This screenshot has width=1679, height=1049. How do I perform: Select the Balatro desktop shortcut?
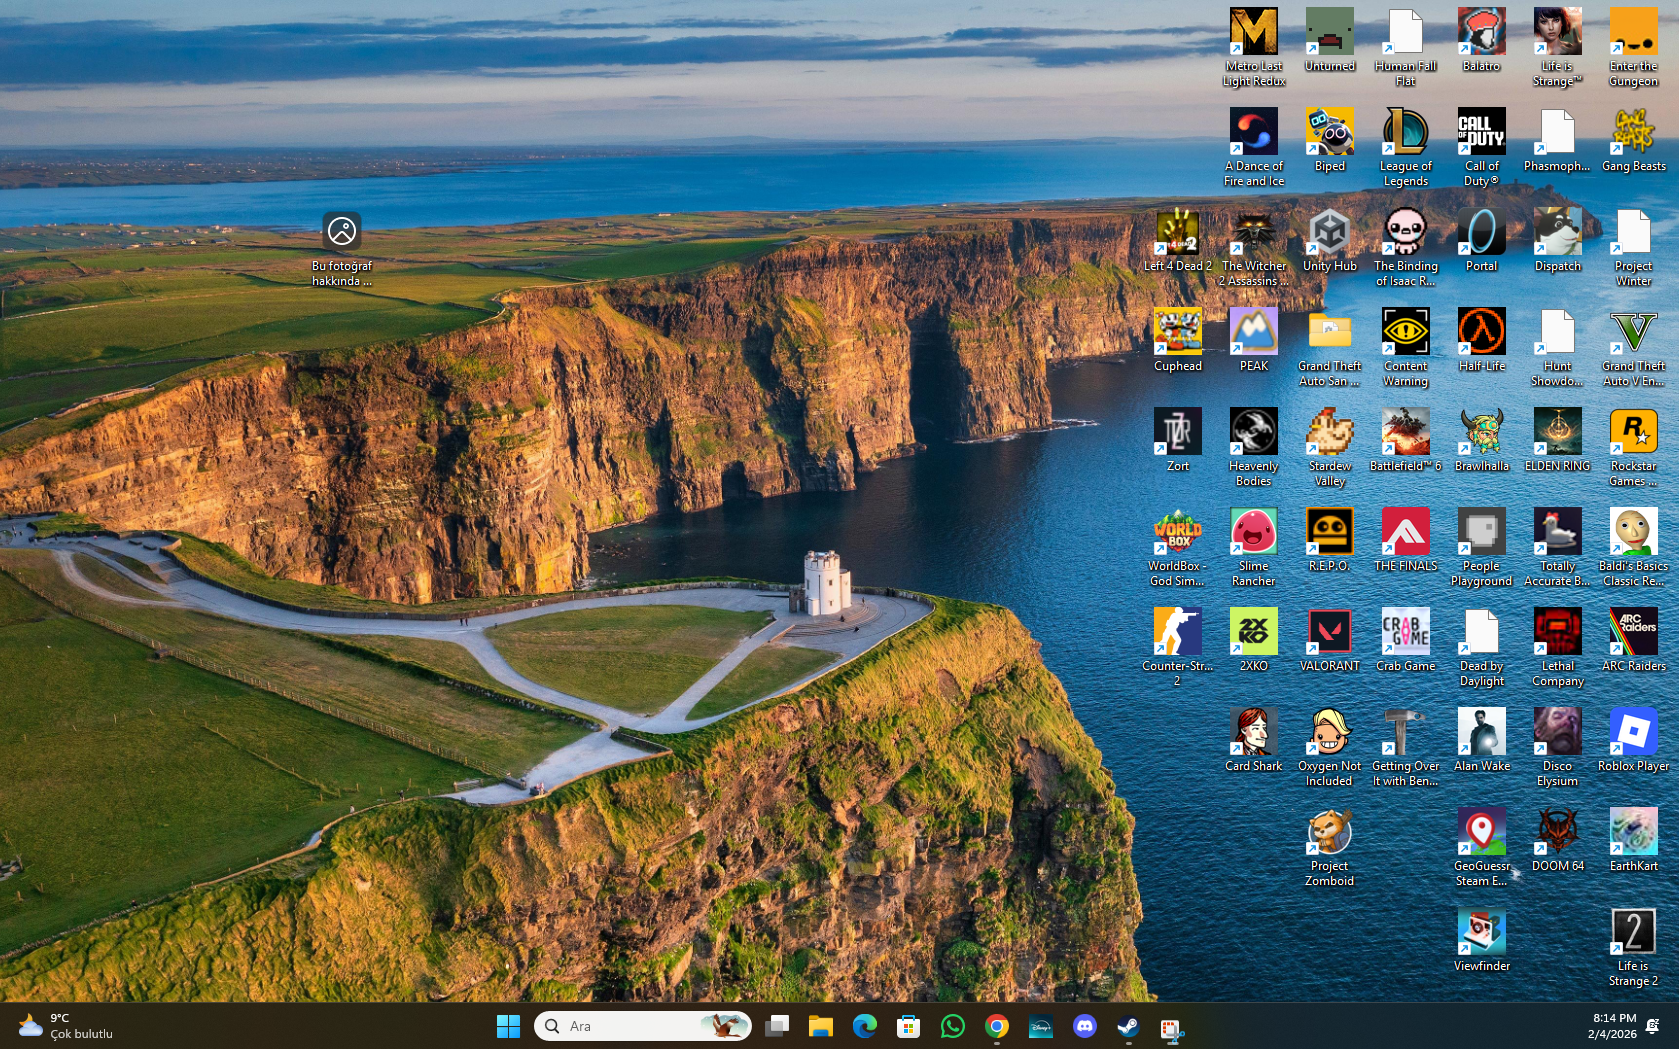point(1481,33)
